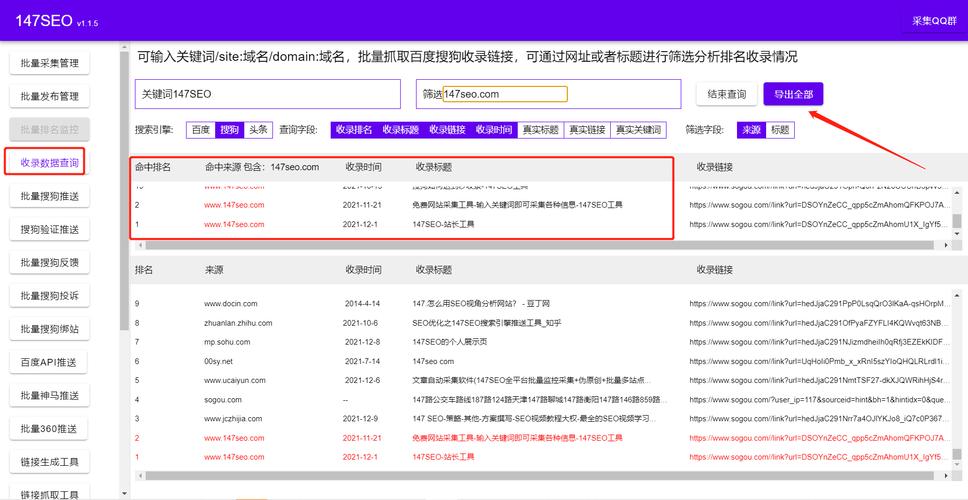Toggle 收录时间 query field
The height and width of the screenshot is (500, 968).
(x=494, y=130)
